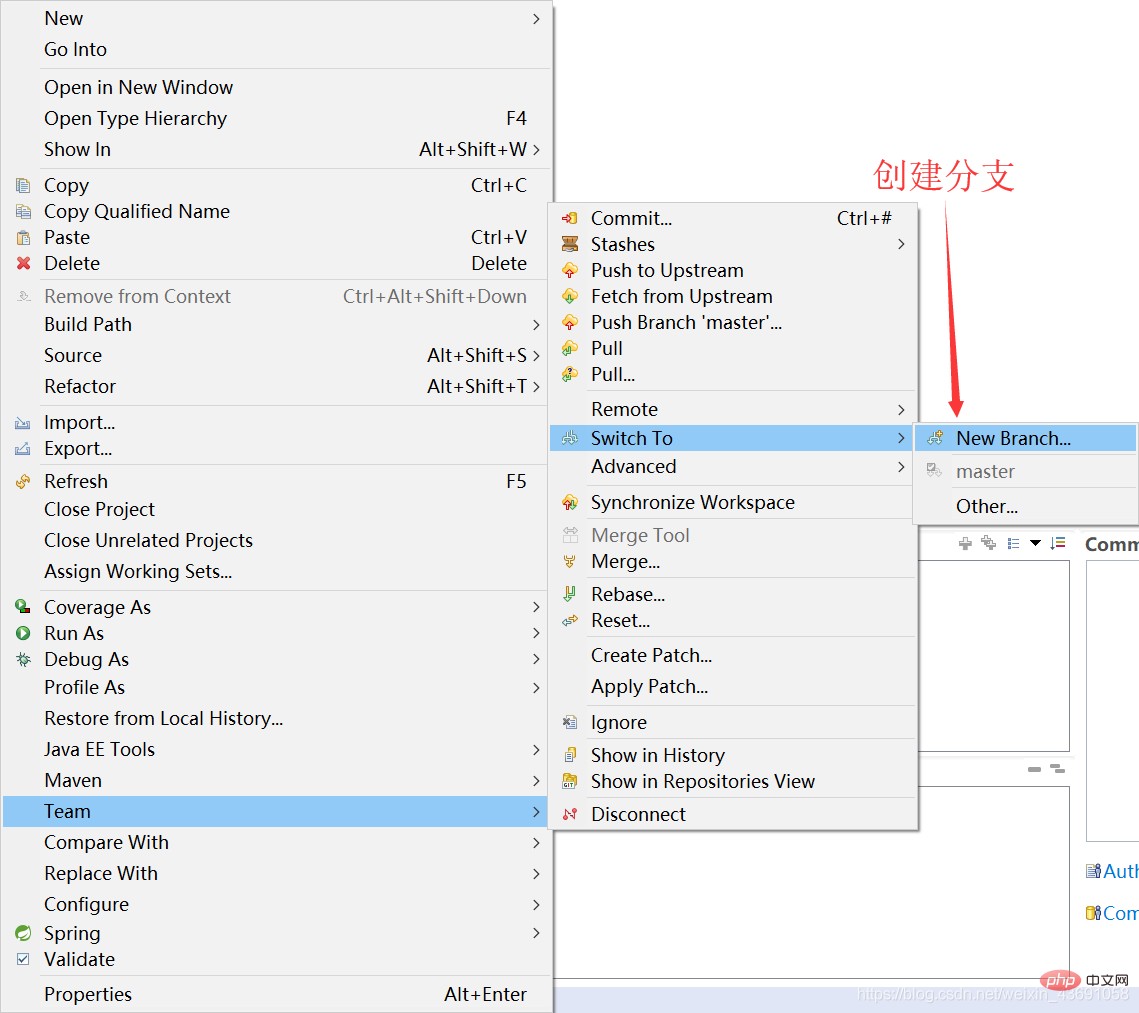Click the Copy Qualified Name icon
The width and height of the screenshot is (1139, 1013).
(23, 211)
